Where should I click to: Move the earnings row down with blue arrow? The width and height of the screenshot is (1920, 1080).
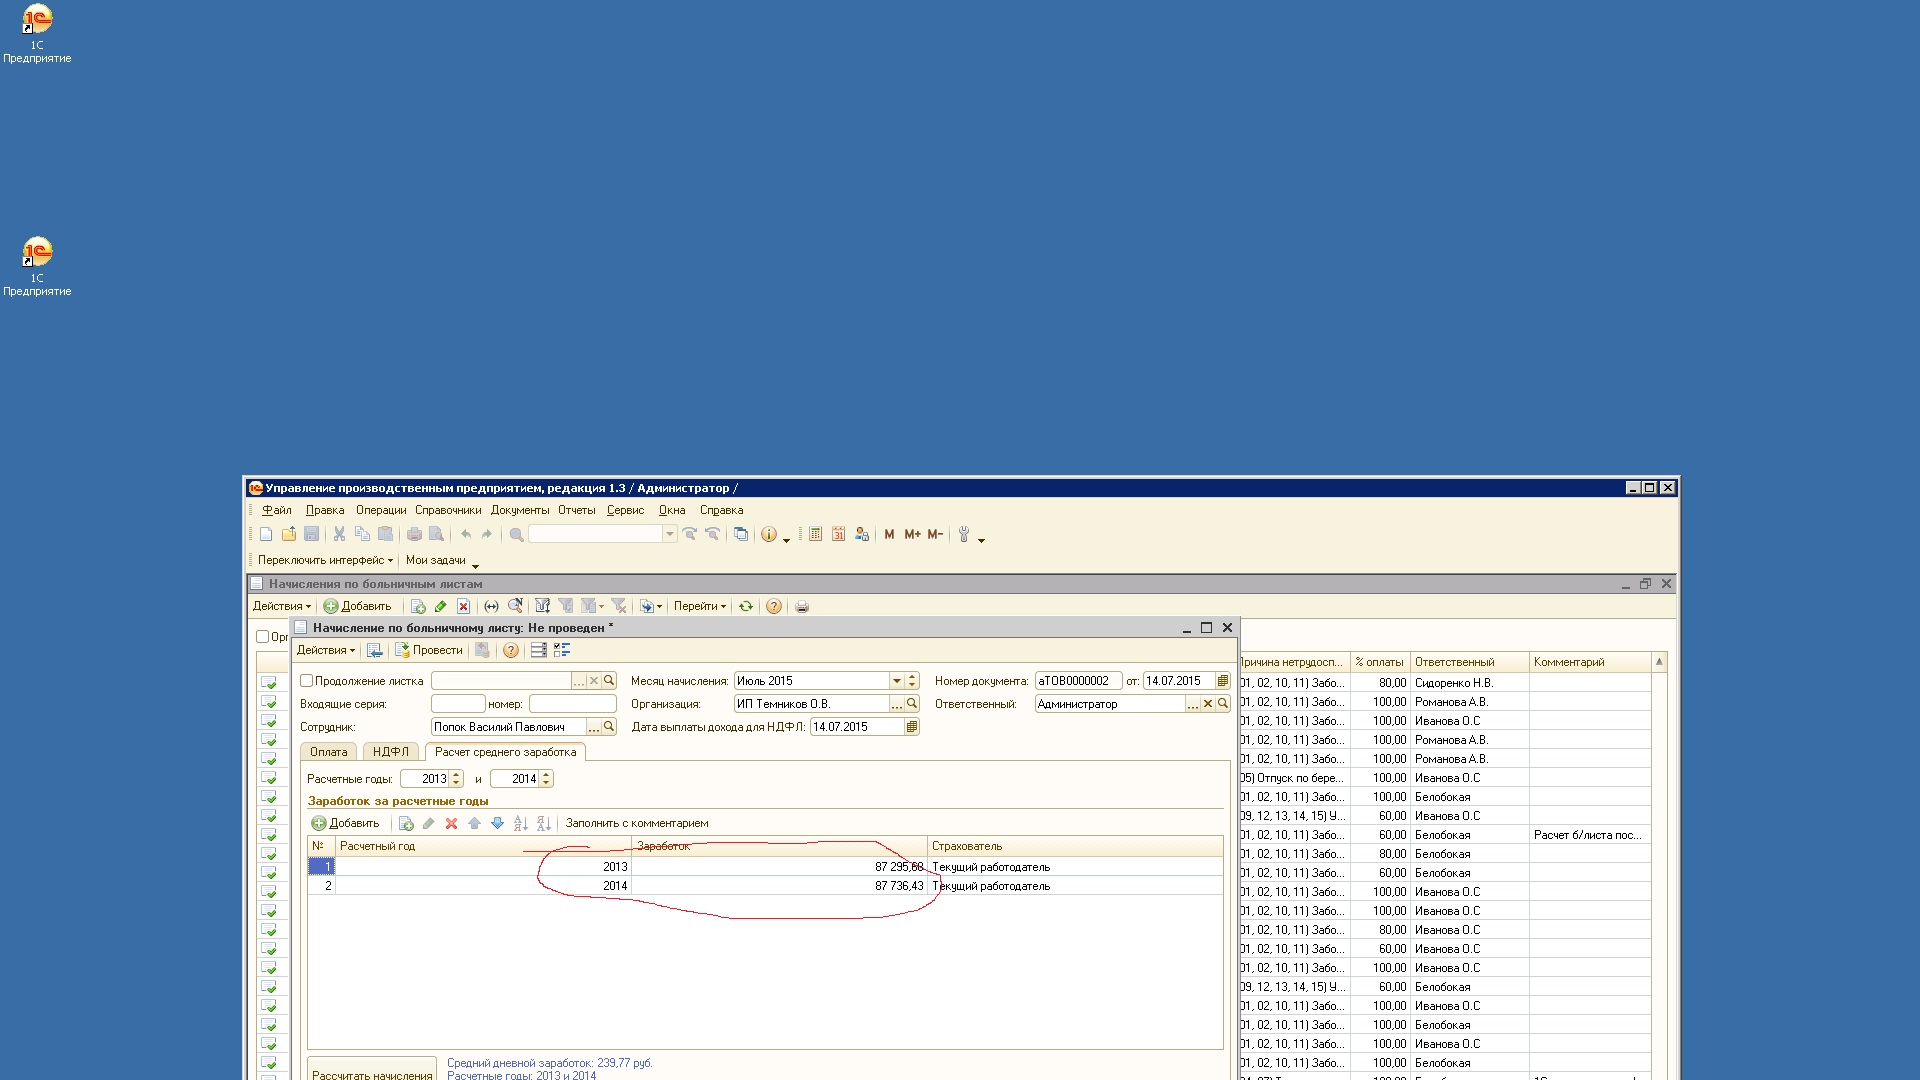(497, 824)
